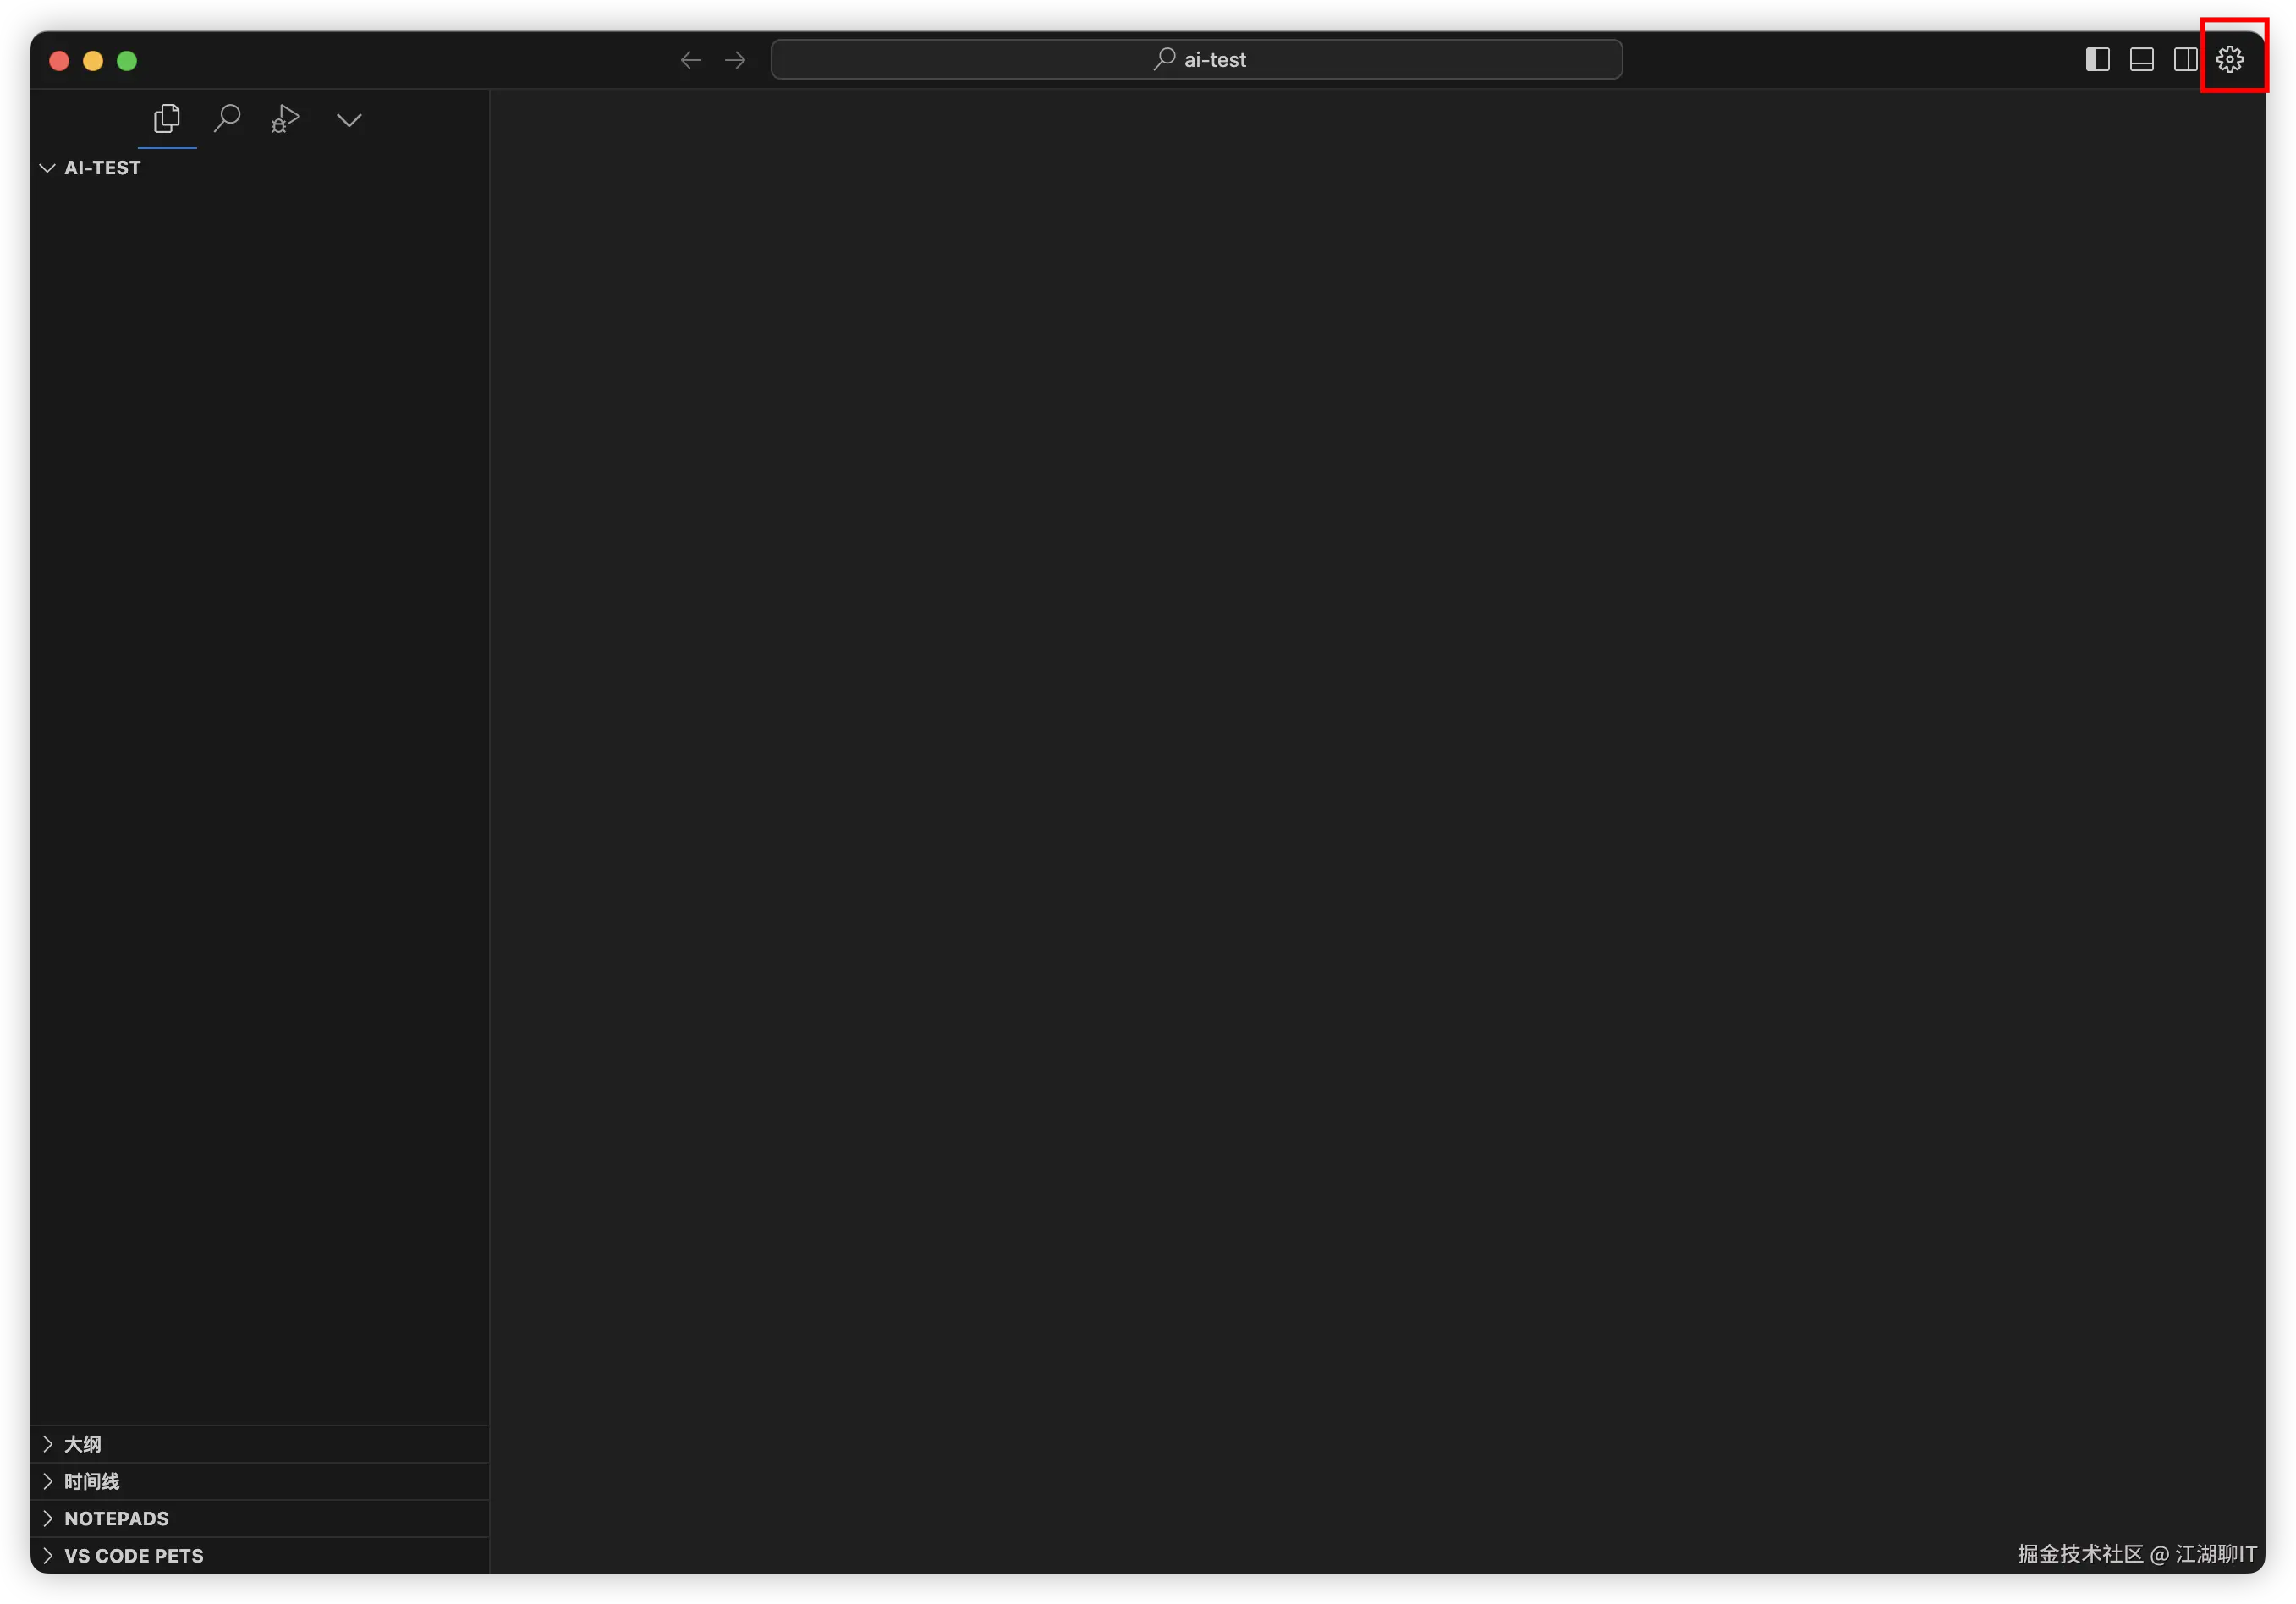Click the back navigation arrow
The image size is (2296, 1604).
(x=690, y=60)
